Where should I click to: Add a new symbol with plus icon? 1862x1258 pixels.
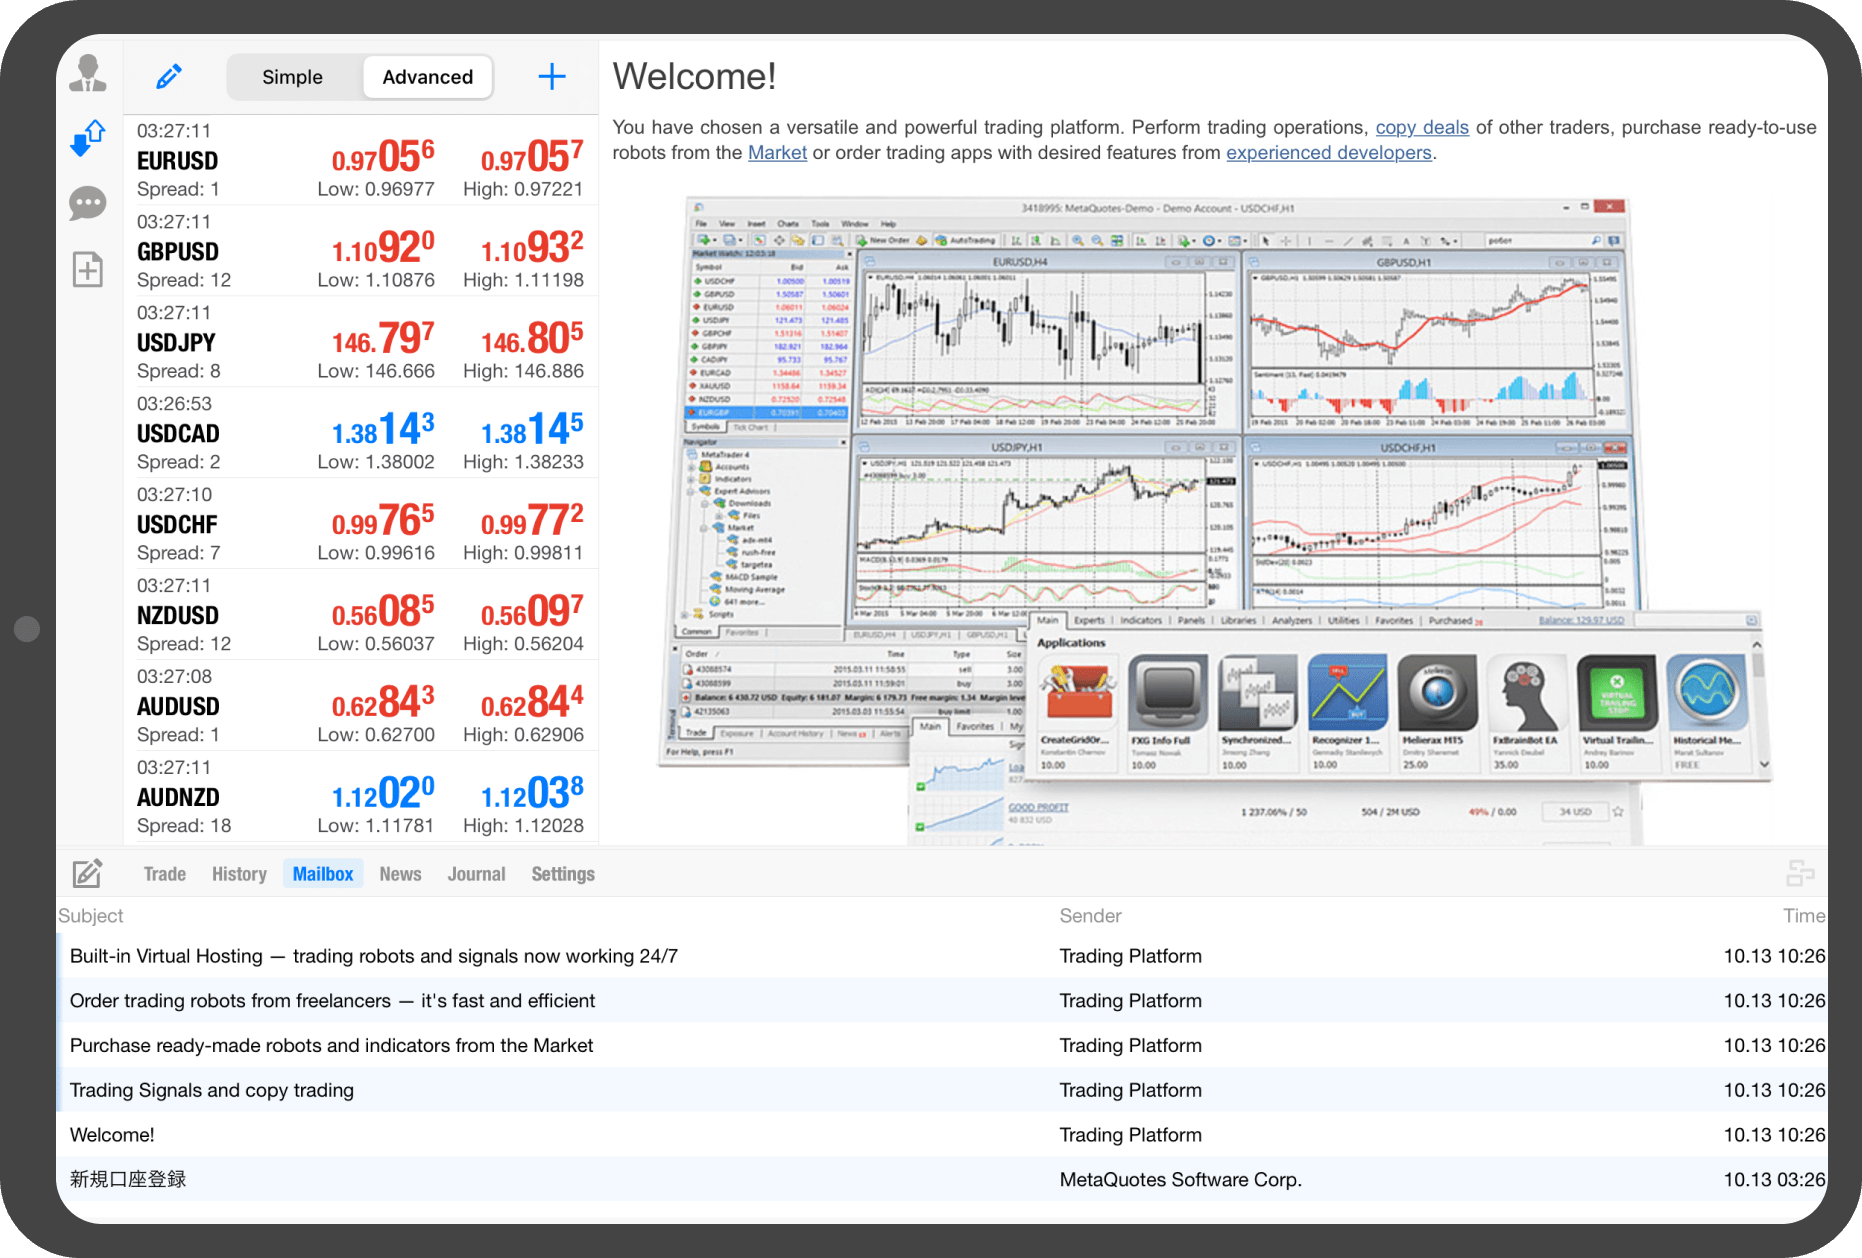[x=552, y=77]
